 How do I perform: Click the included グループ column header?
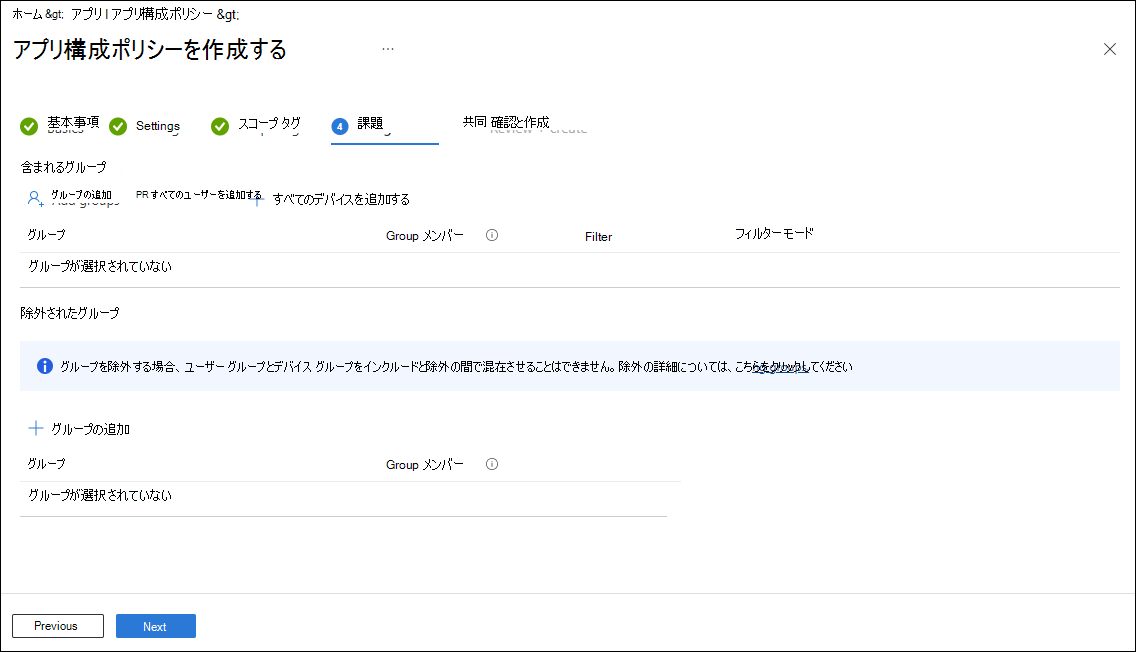point(46,235)
